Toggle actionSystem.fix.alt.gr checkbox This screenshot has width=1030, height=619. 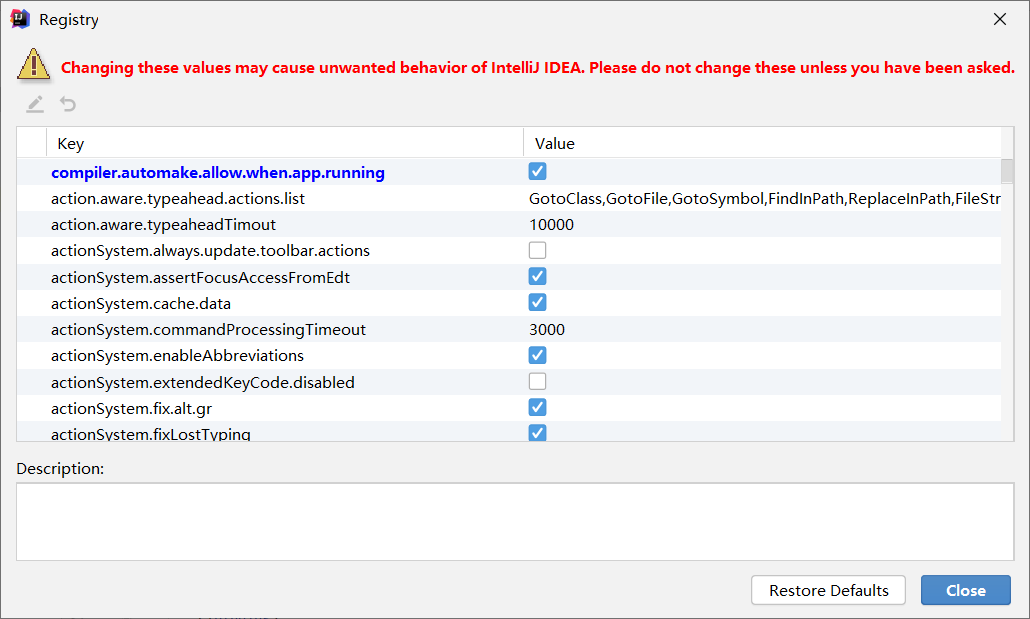click(537, 408)
